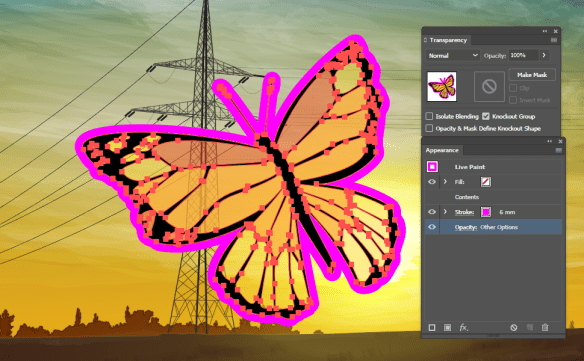Select the Appearance tab
The image size is (584, 361).
(x=442, y=150)
